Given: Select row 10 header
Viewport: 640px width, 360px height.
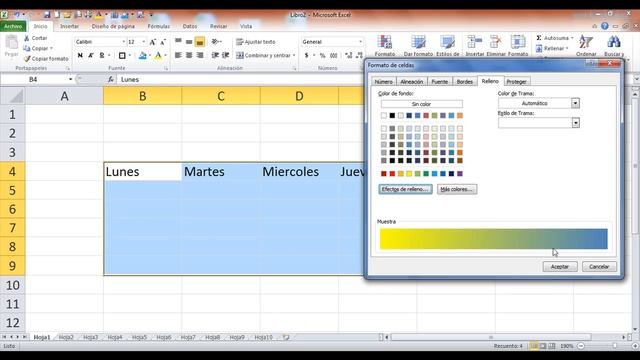Looking at the screenshot, I should (x=13, y=285).
